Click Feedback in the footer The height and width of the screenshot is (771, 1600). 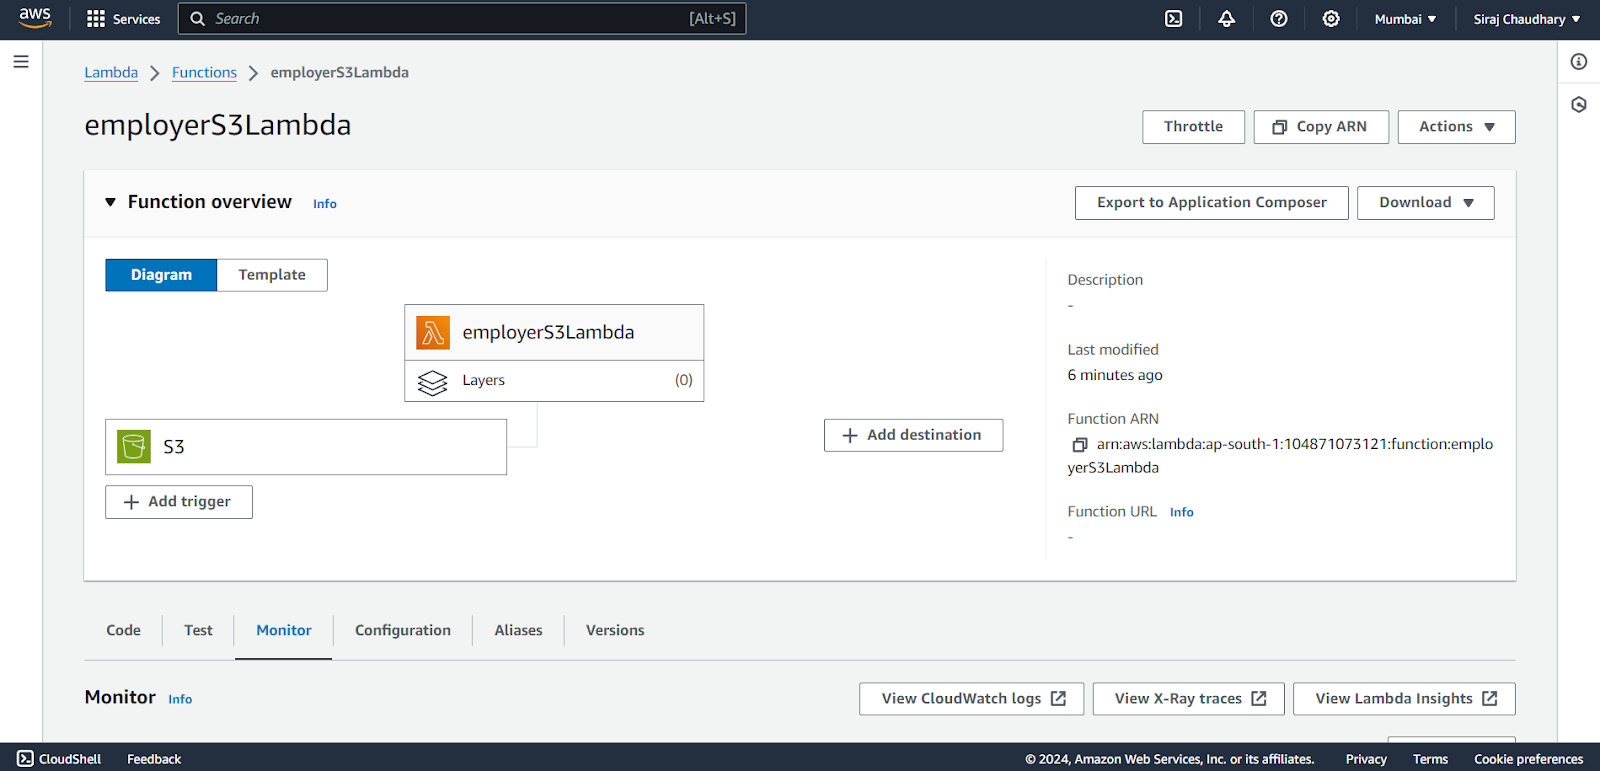[x=154, y=759]
